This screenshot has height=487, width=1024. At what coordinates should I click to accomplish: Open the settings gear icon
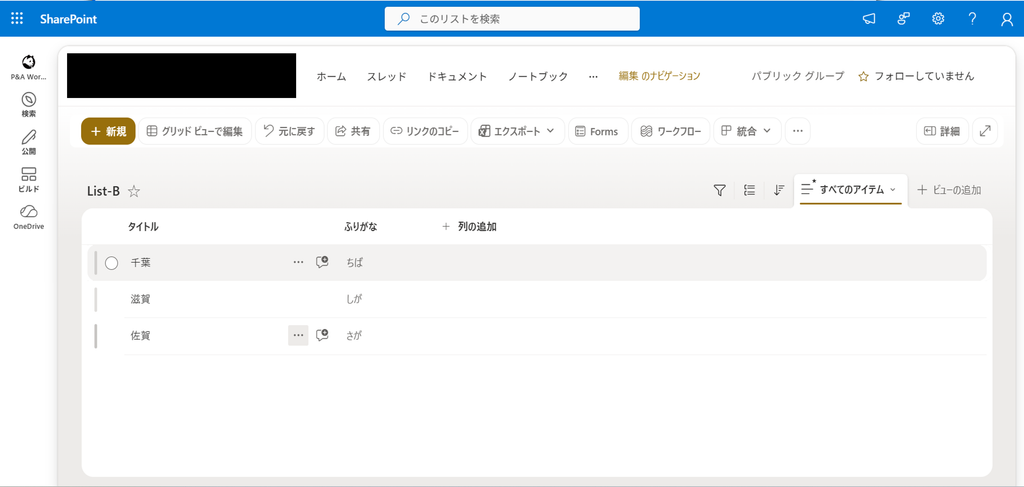938,19
